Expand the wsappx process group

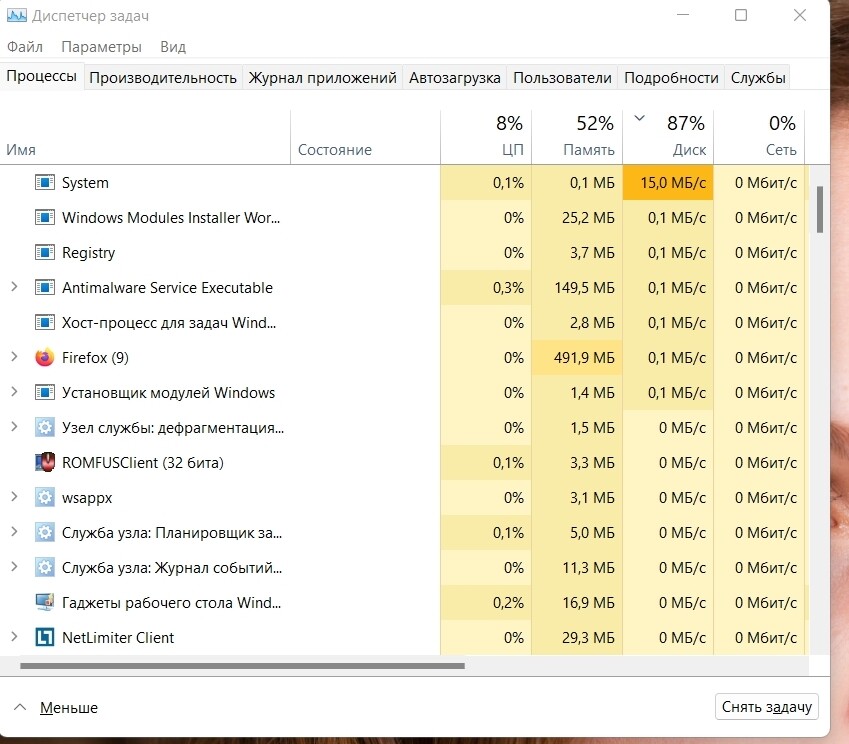point(15,497)
